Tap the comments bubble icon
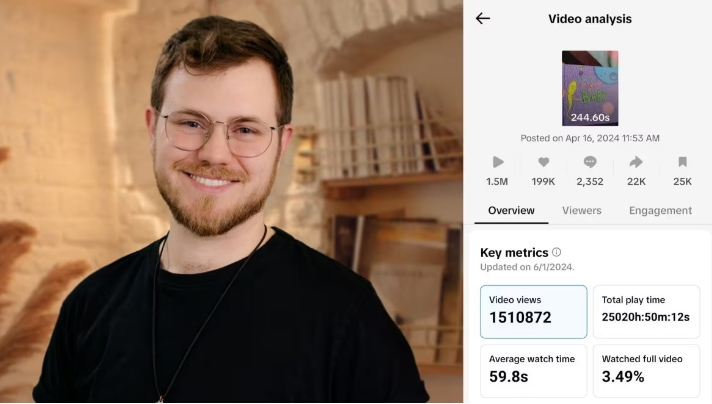 (x=590, y=162)
